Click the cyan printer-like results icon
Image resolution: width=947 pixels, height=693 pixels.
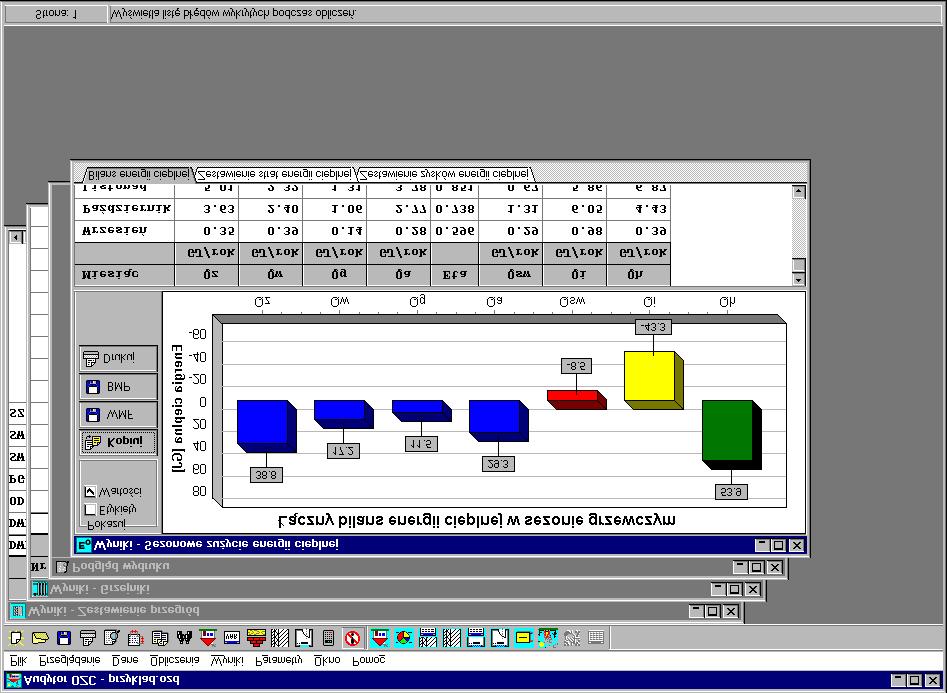click(476, 637)
